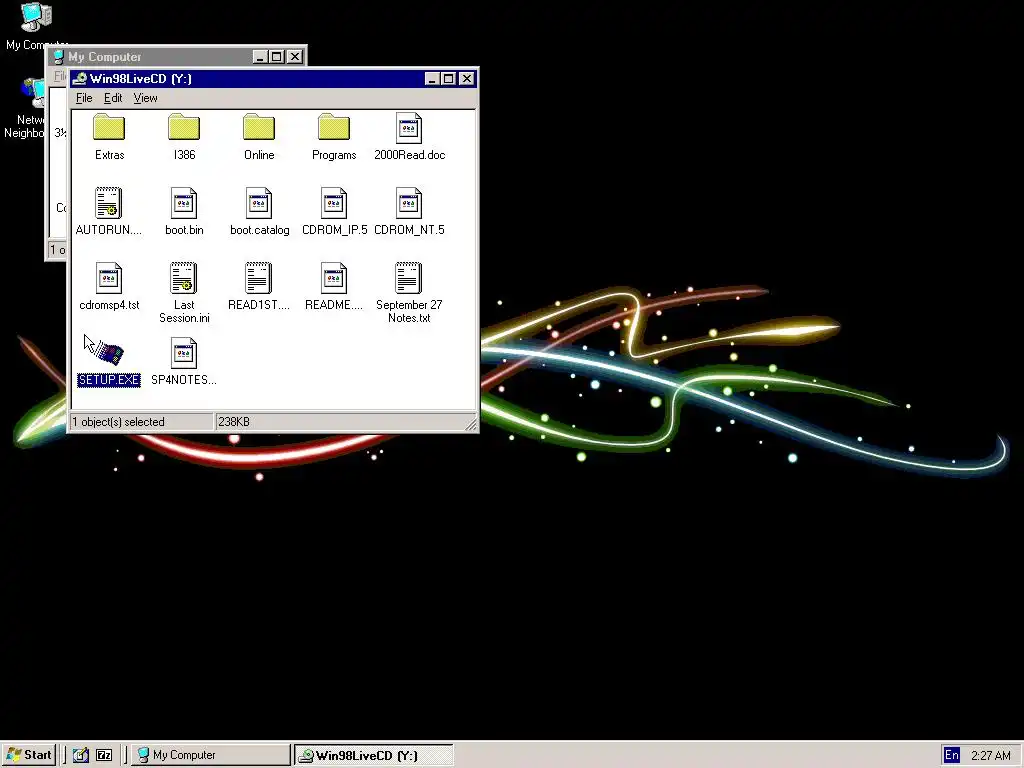The height and width of the screenshot is (768, 1024).
Task: Click the Start button
Action: pyautogui.click(x=29, y=755)
